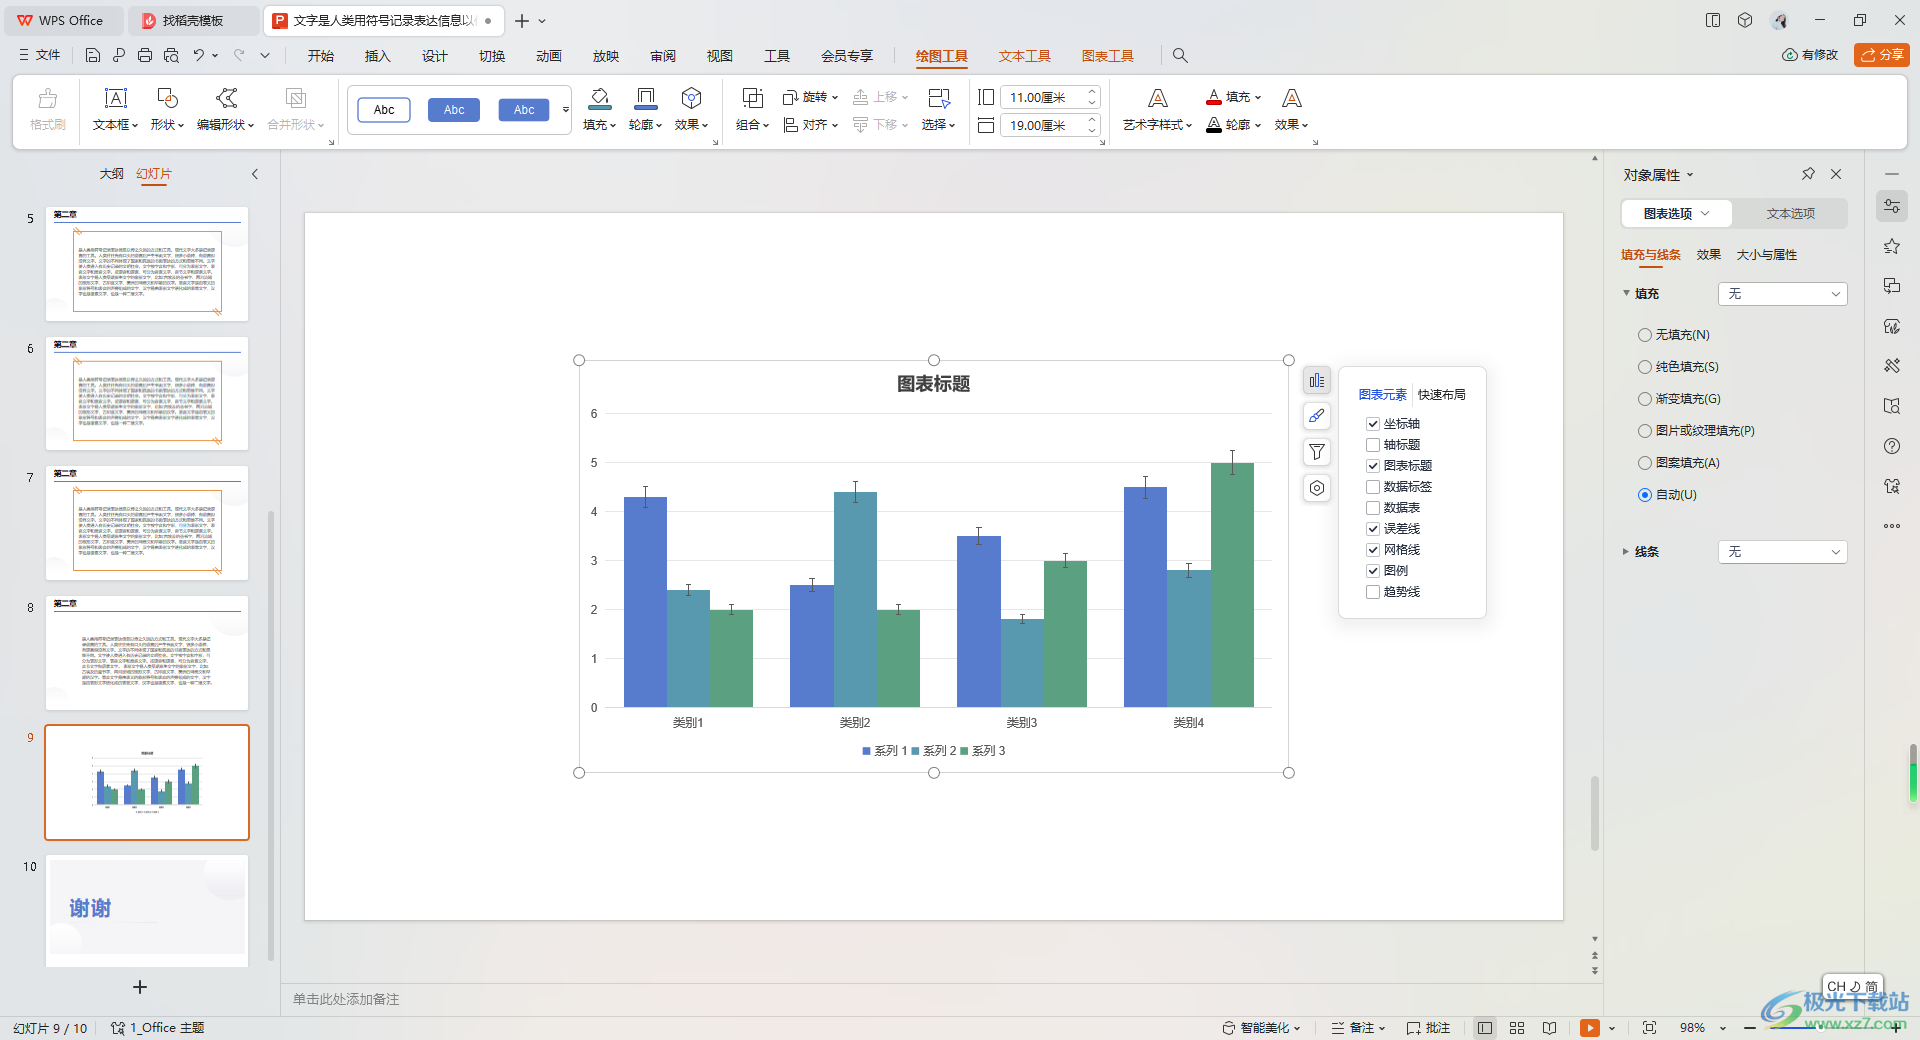Screen dimensions: 1920x1040
Task: Click the star icon in right sidebar
Action: (1892, 246)
